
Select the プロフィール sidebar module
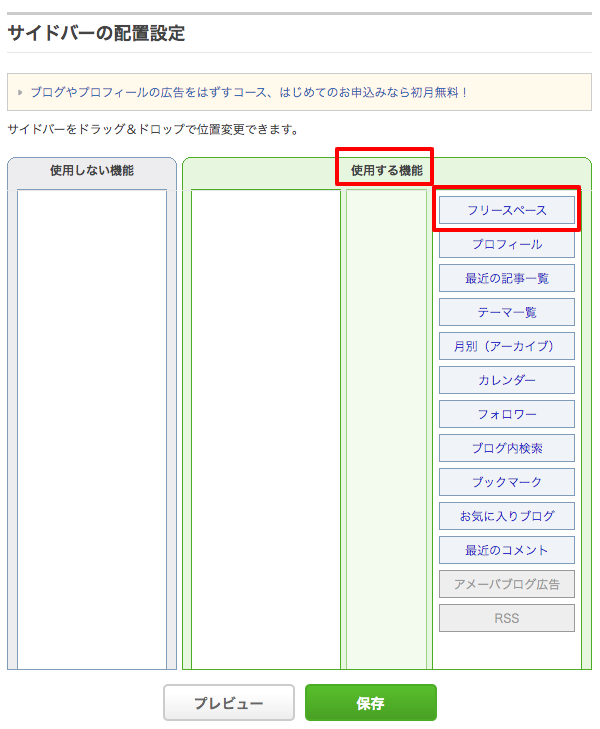(507, 244)
